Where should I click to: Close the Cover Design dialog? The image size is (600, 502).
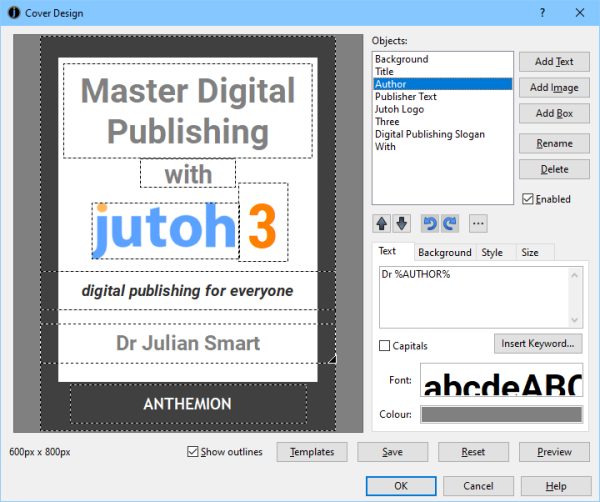pos(580,13)
